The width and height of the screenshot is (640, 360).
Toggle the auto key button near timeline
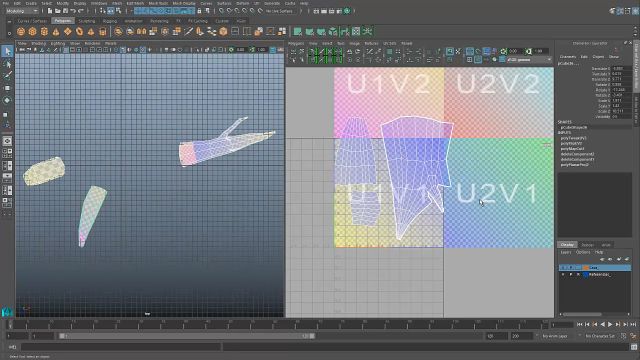pyautogui.click(x=633, y=336)
